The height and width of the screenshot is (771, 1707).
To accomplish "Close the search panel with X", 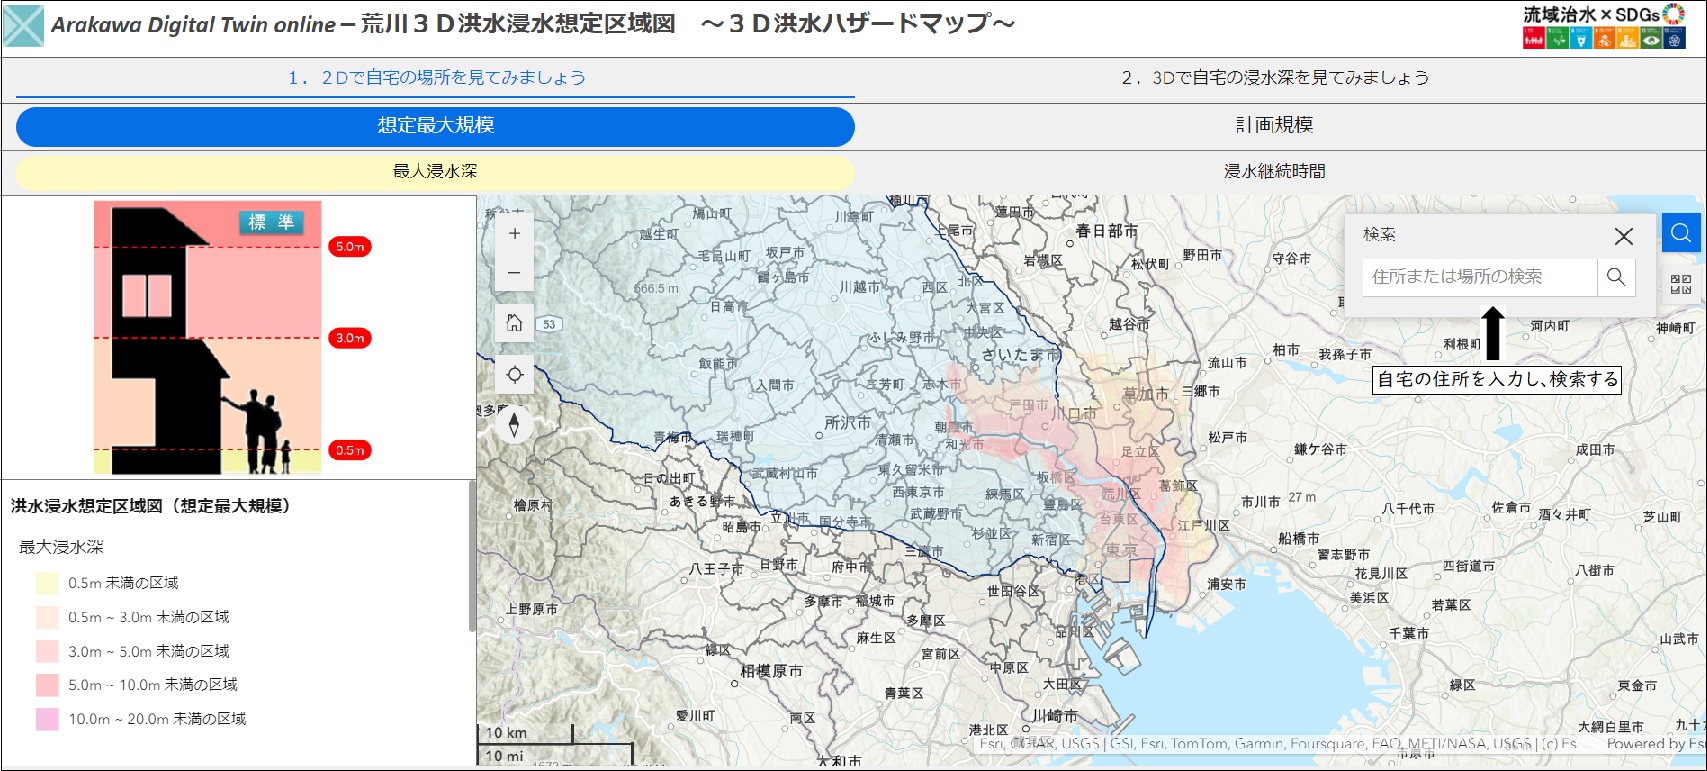I will click(x=1624, y=236).
